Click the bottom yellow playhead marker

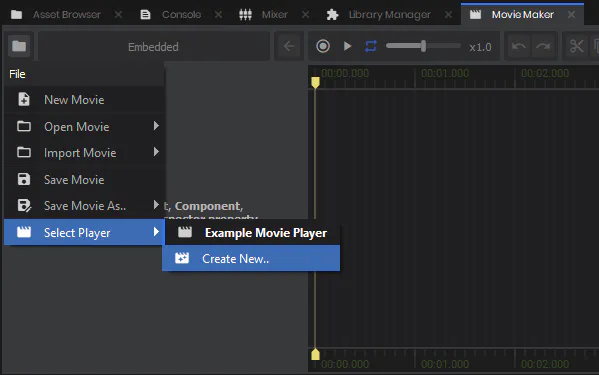point(315,354)
